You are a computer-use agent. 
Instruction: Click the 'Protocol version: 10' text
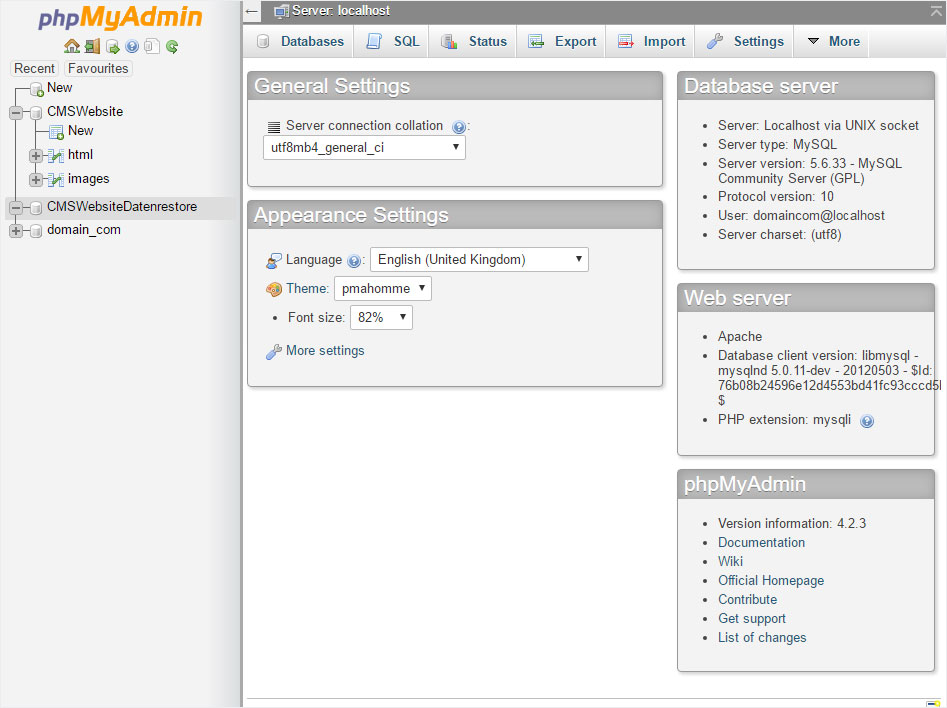click(x=775, y=197)
